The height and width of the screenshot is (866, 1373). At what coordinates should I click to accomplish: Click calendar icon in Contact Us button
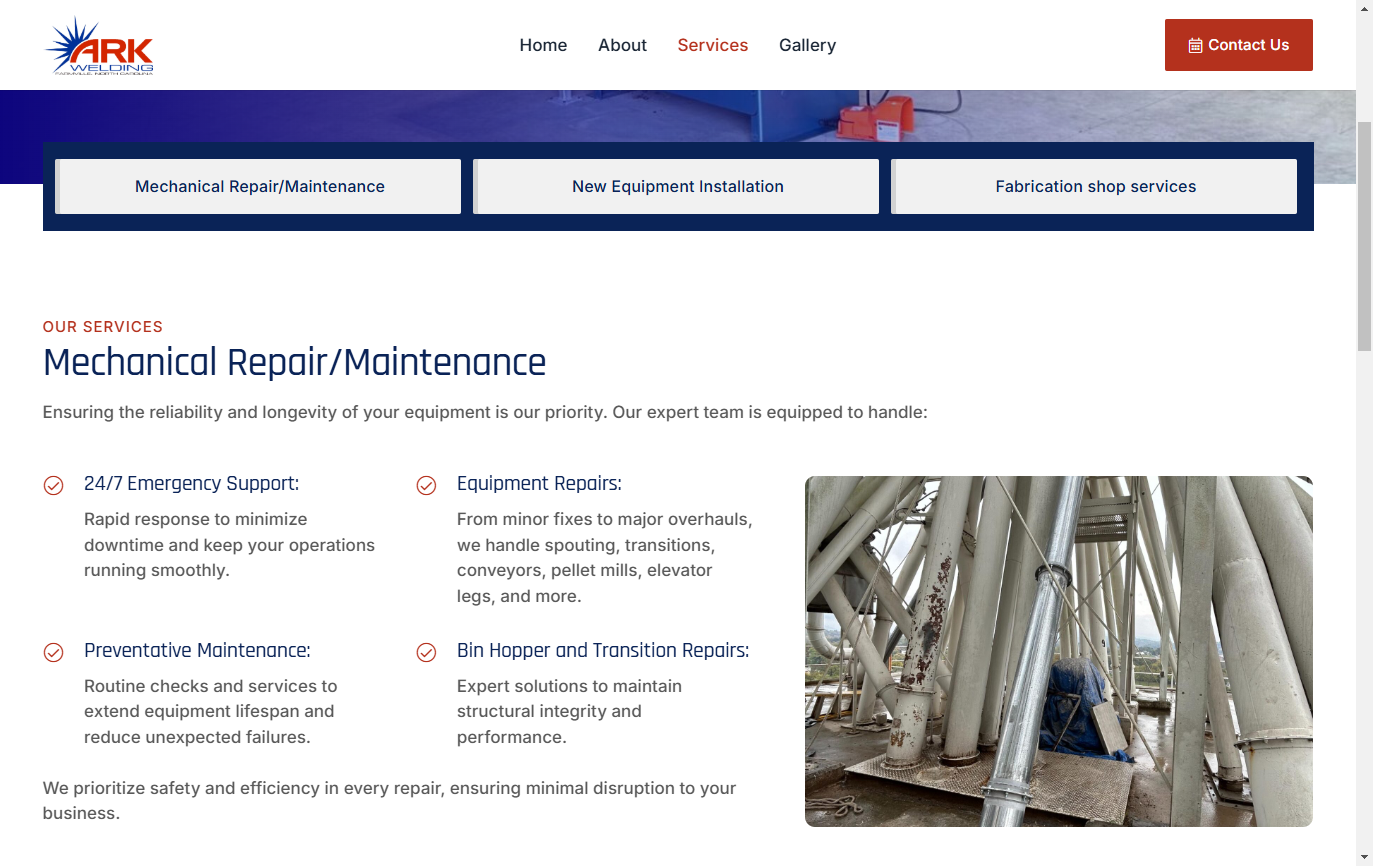[1195, 45]
